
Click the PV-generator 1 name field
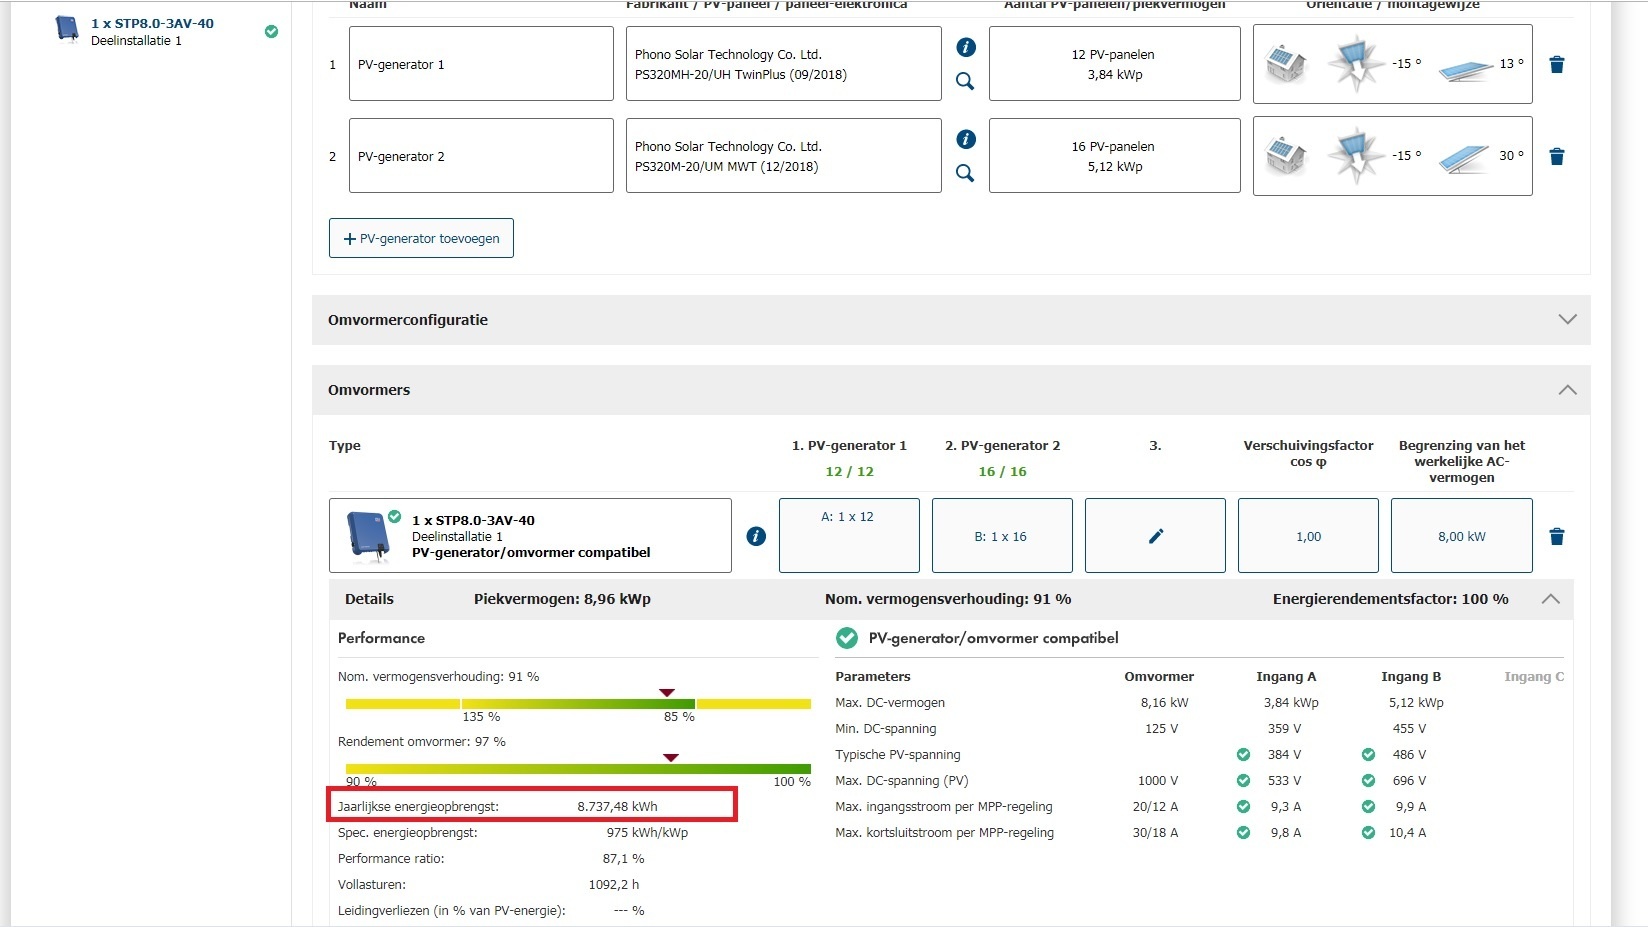481,64
